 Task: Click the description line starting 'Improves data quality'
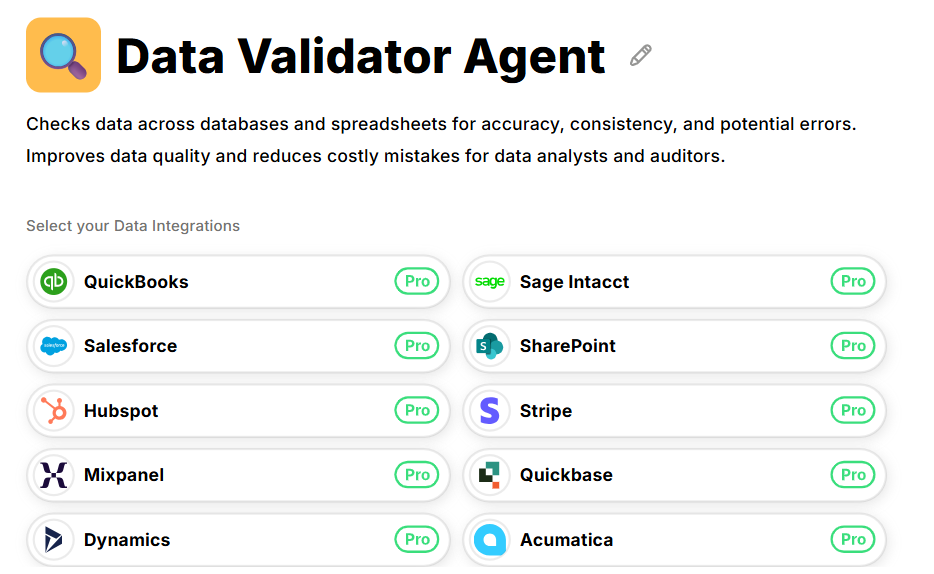pyautogui.click(x=376, y=156)
